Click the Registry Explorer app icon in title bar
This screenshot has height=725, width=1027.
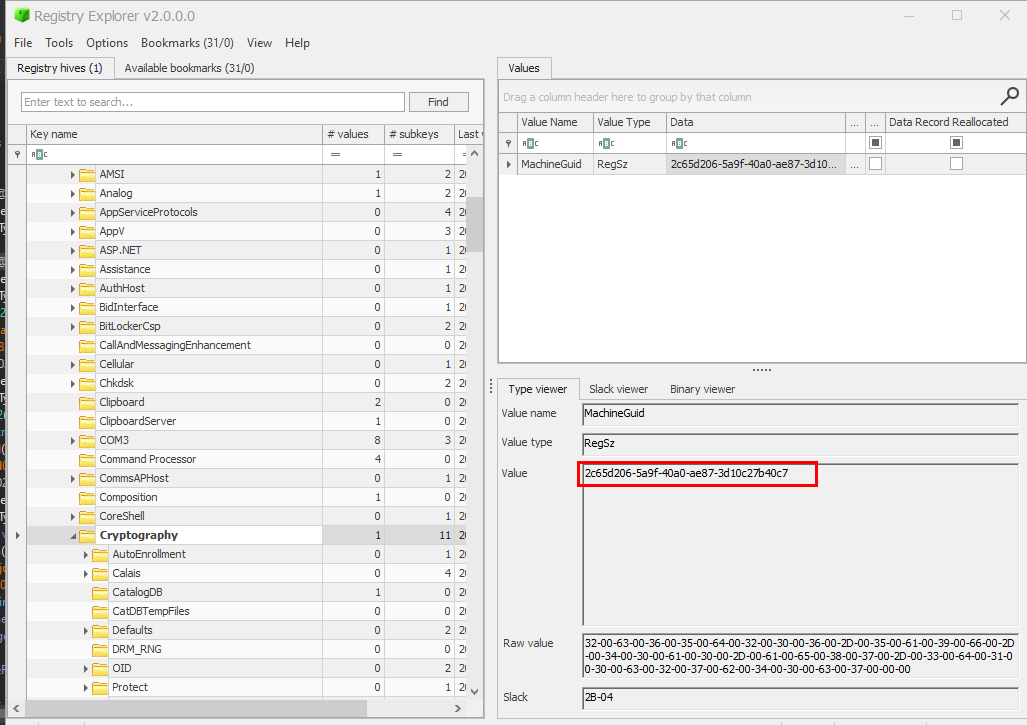22,15
